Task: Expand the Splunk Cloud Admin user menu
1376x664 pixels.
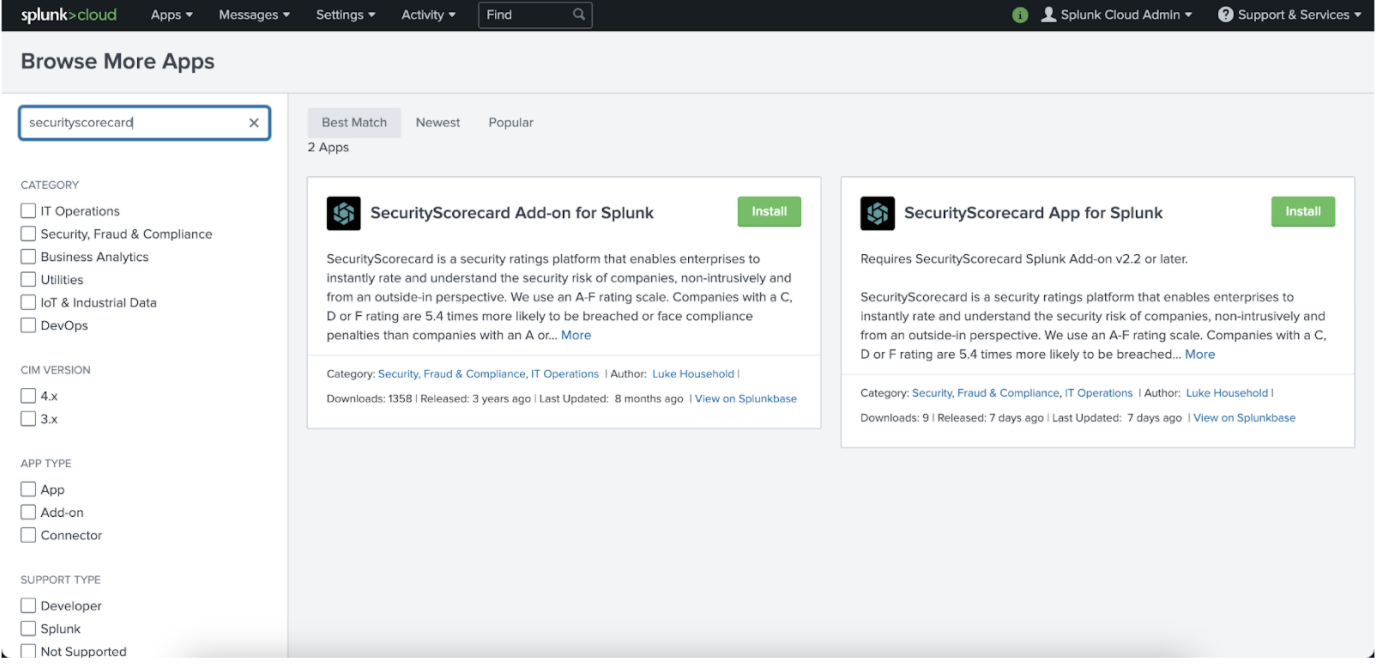Action: pyautogui.click(x=1116, y=15)
